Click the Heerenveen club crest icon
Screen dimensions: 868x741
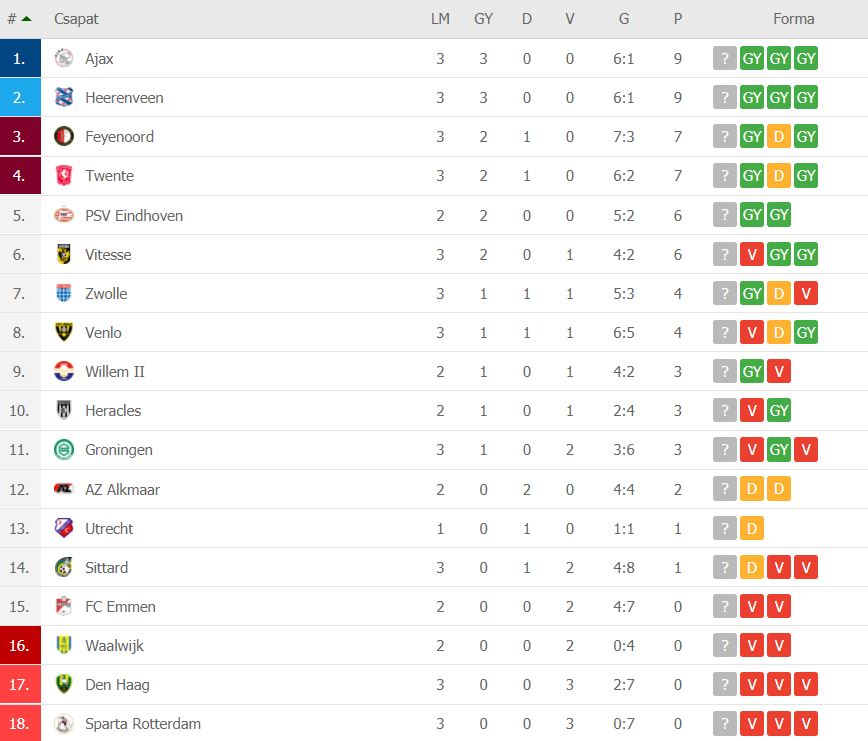[x=64, y=97]
